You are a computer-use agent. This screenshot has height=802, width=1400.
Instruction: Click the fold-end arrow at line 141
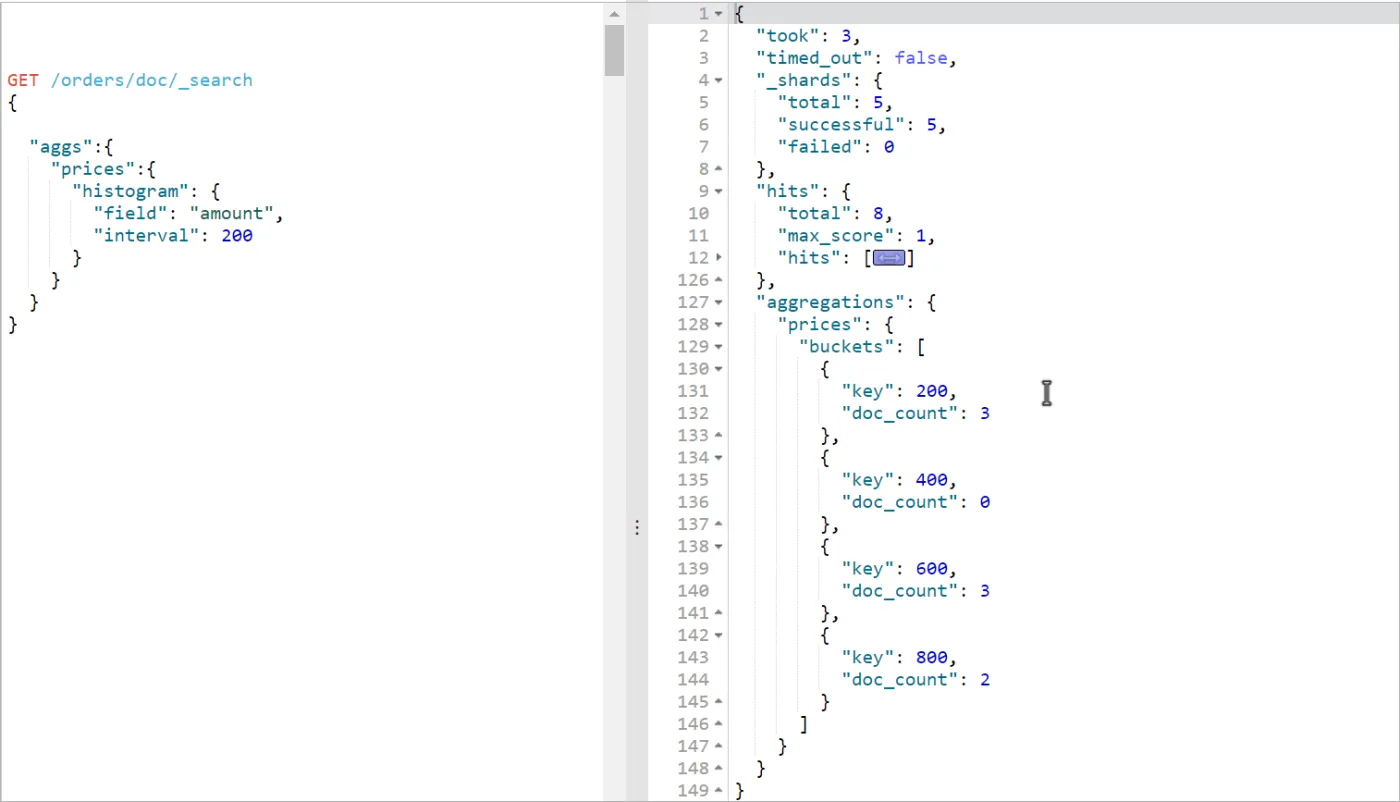(x=719, y=612)
